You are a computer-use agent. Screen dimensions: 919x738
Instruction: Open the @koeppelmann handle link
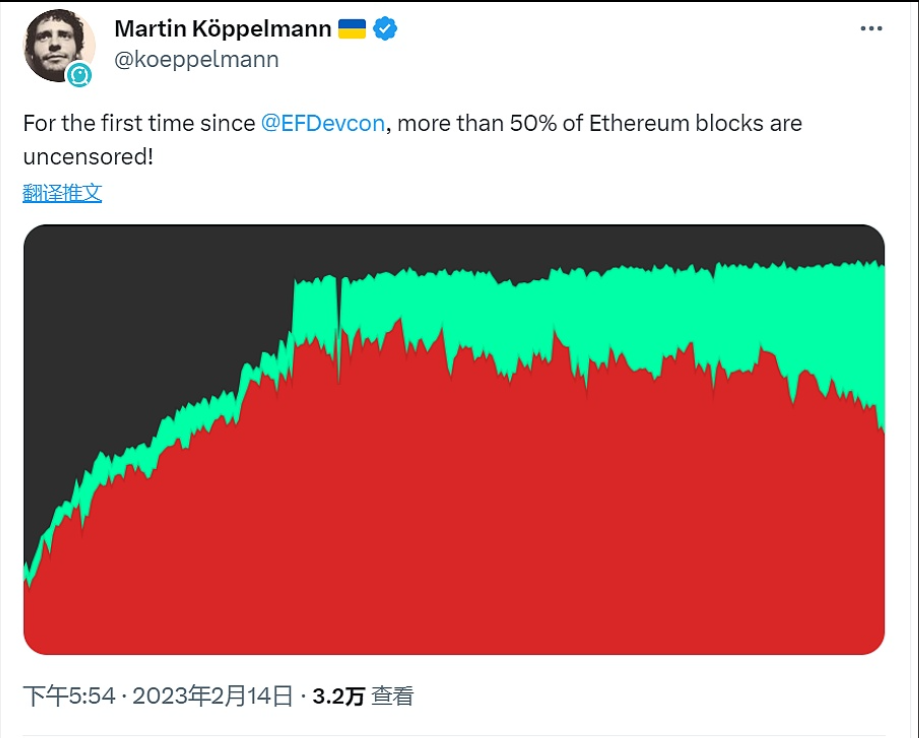(x=197, y=59)
